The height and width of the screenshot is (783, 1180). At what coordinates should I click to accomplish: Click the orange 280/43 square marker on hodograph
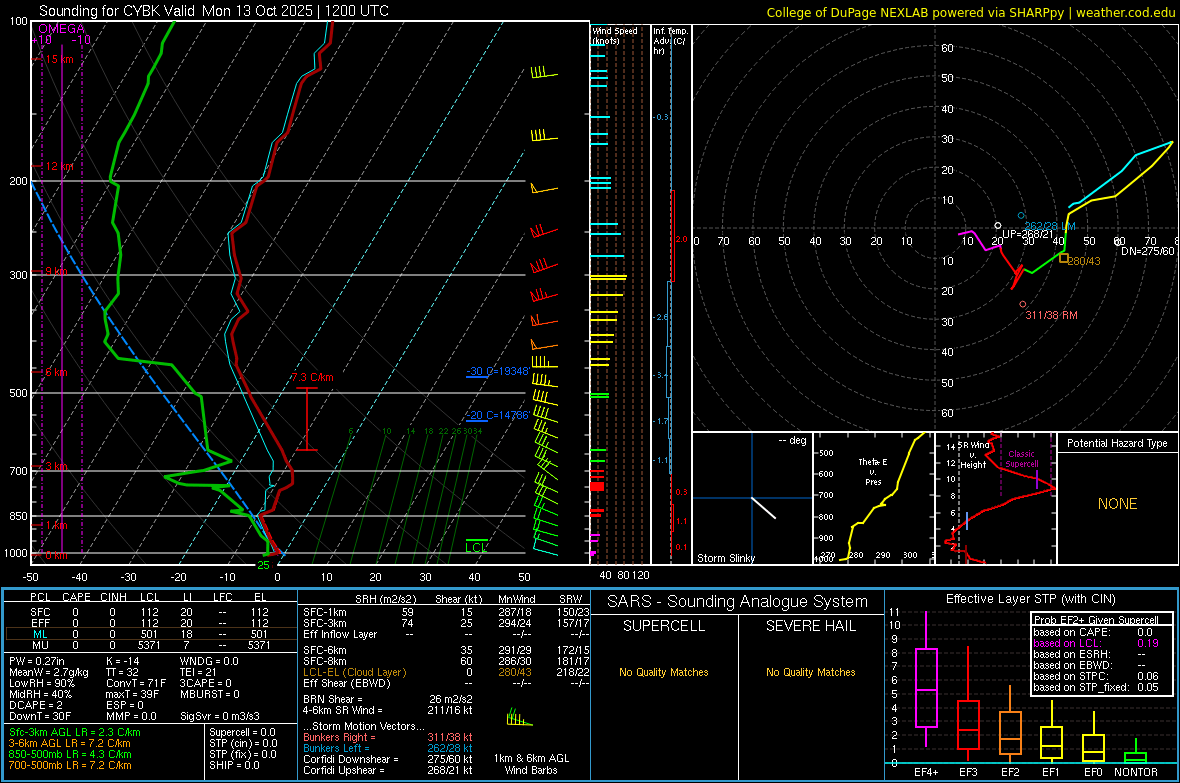(1064, 258)
